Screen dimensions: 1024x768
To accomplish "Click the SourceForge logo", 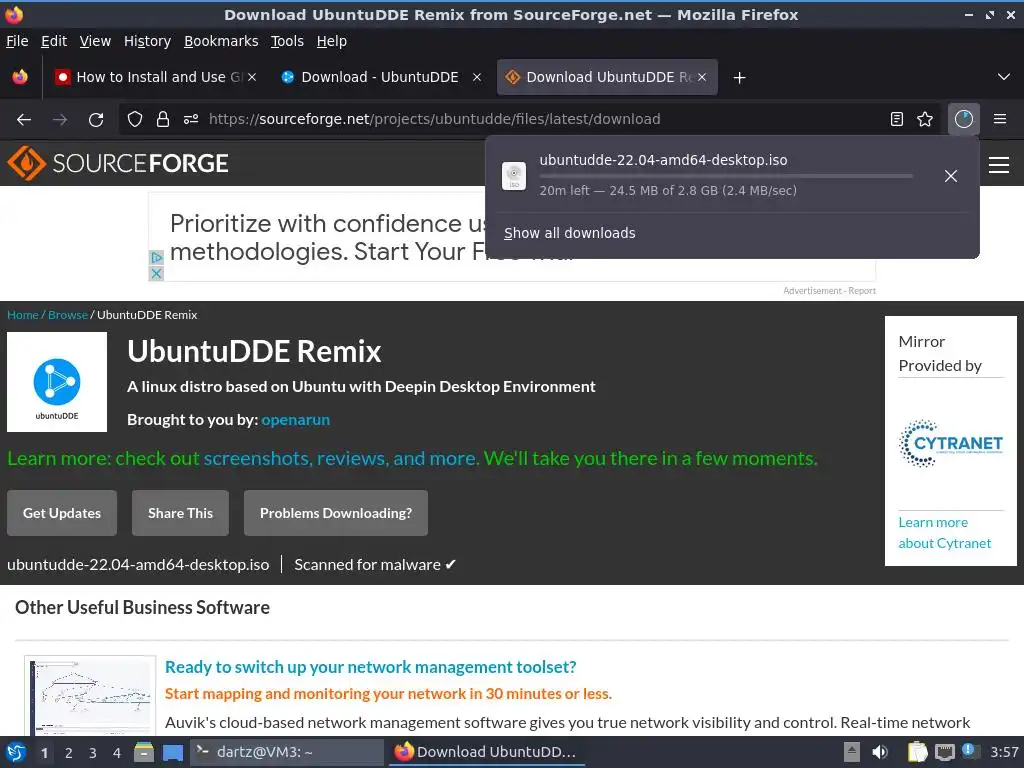I will tap(118, 163).
